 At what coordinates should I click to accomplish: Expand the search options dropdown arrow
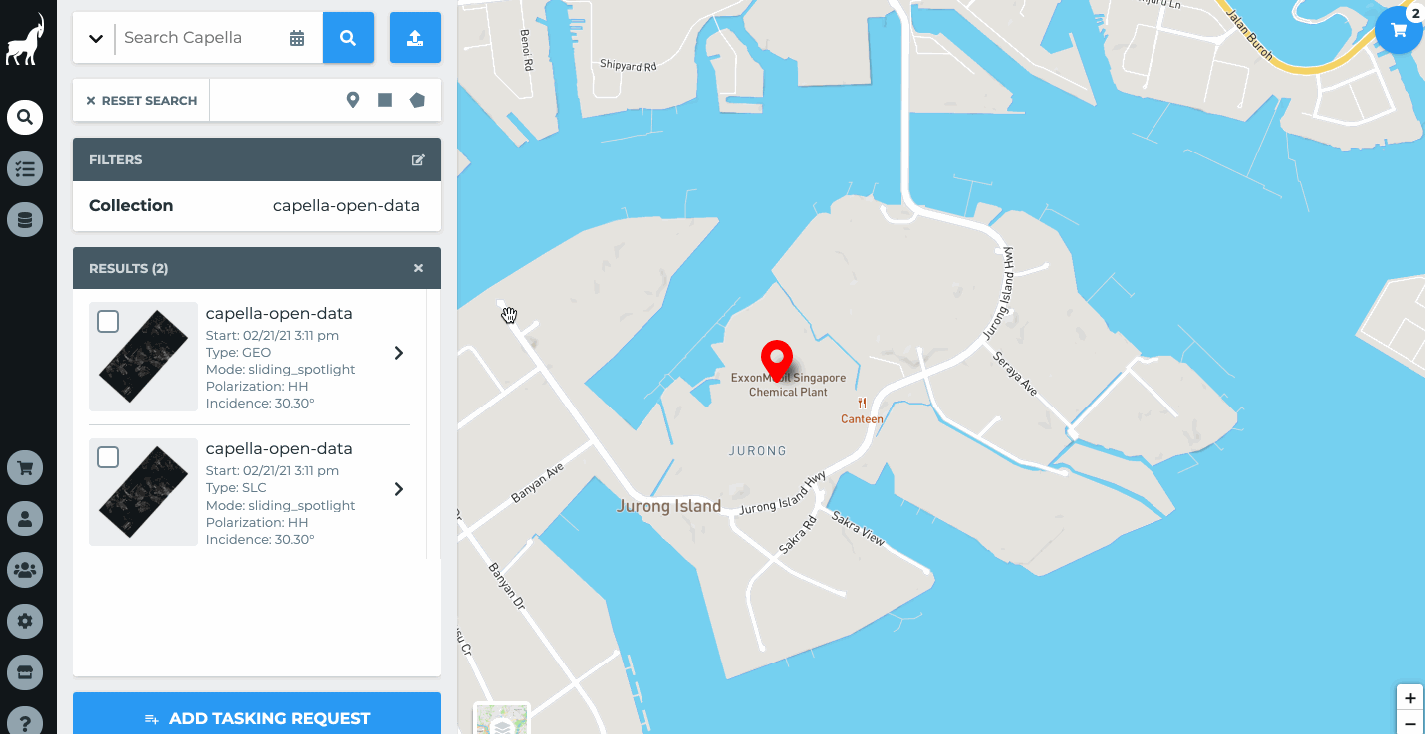click(96, 38)
